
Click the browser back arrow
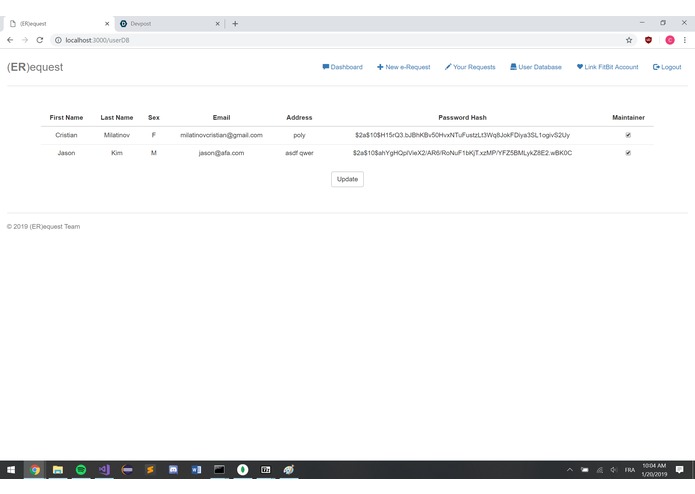[x=10, y=40]
